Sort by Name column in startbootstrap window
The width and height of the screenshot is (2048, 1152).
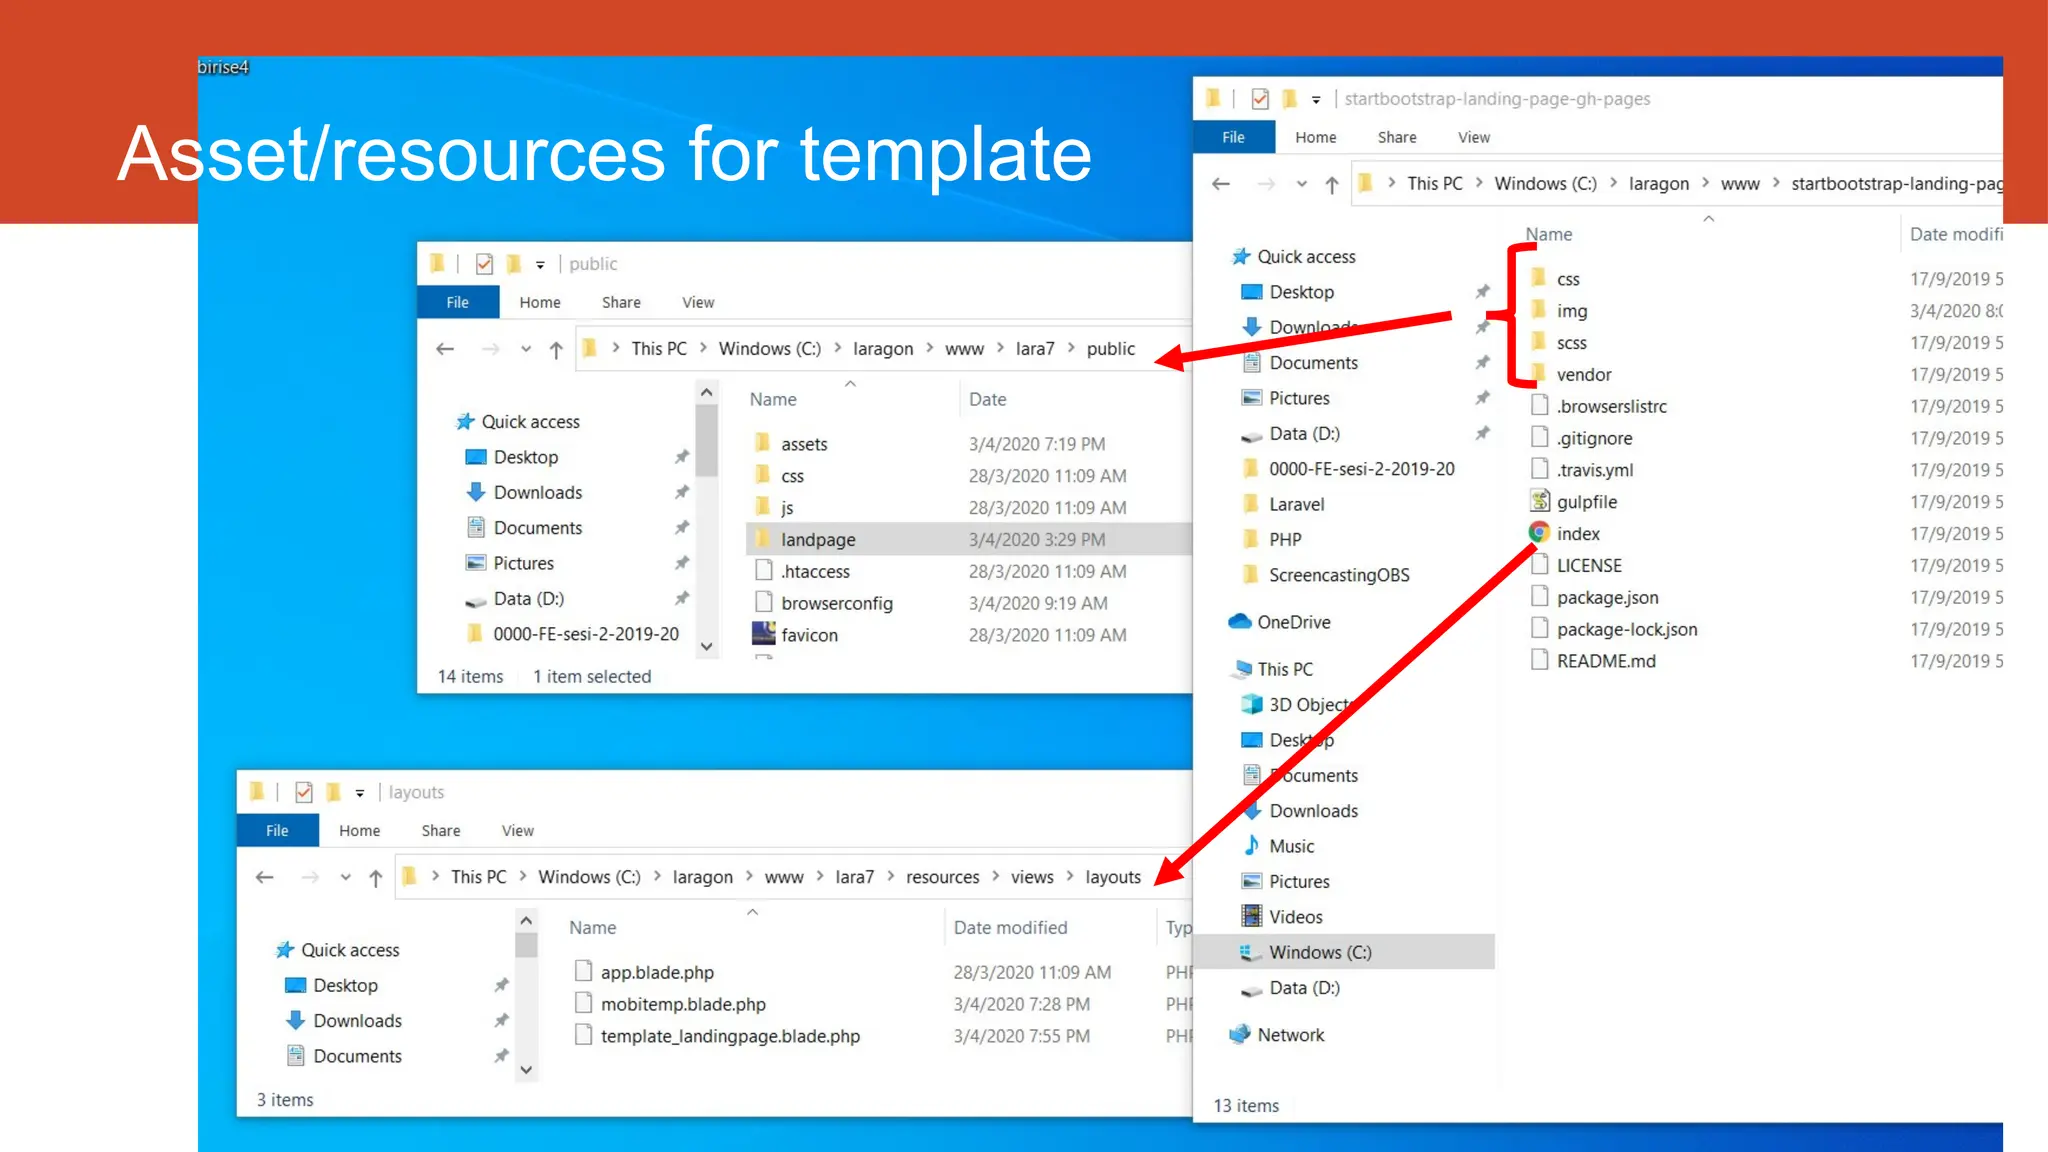[1549, 234]
